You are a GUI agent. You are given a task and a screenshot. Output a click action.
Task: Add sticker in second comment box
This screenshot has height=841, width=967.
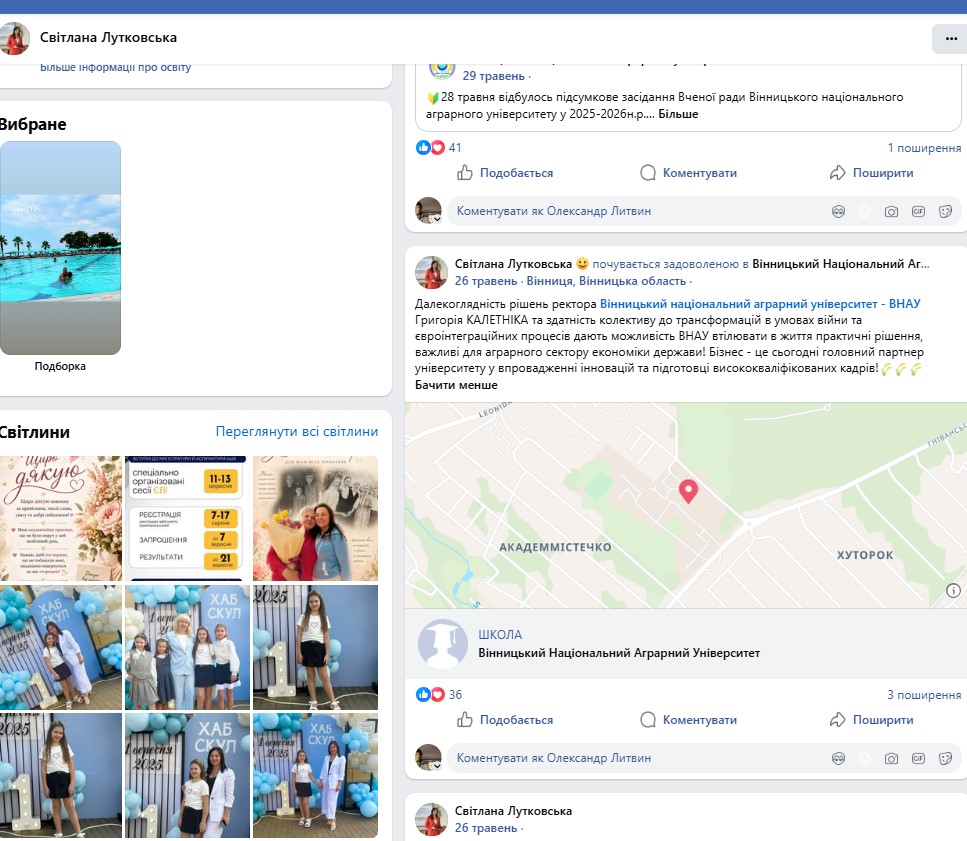(x=945, y=758)
